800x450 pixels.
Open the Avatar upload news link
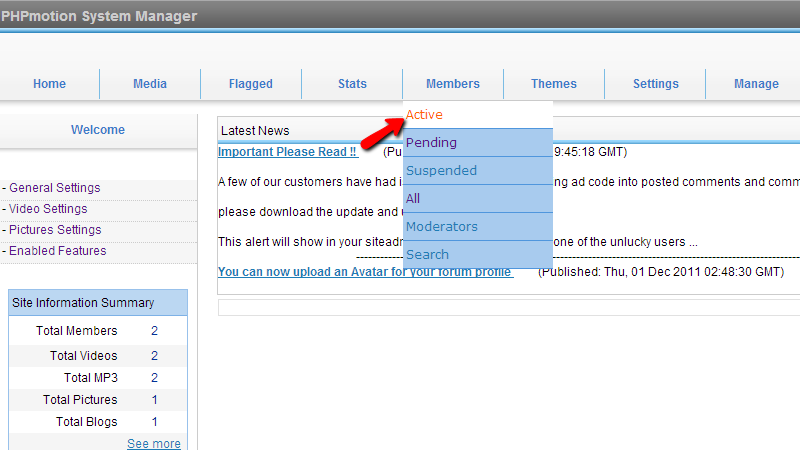pyautogui.click(x=365, y=271)
